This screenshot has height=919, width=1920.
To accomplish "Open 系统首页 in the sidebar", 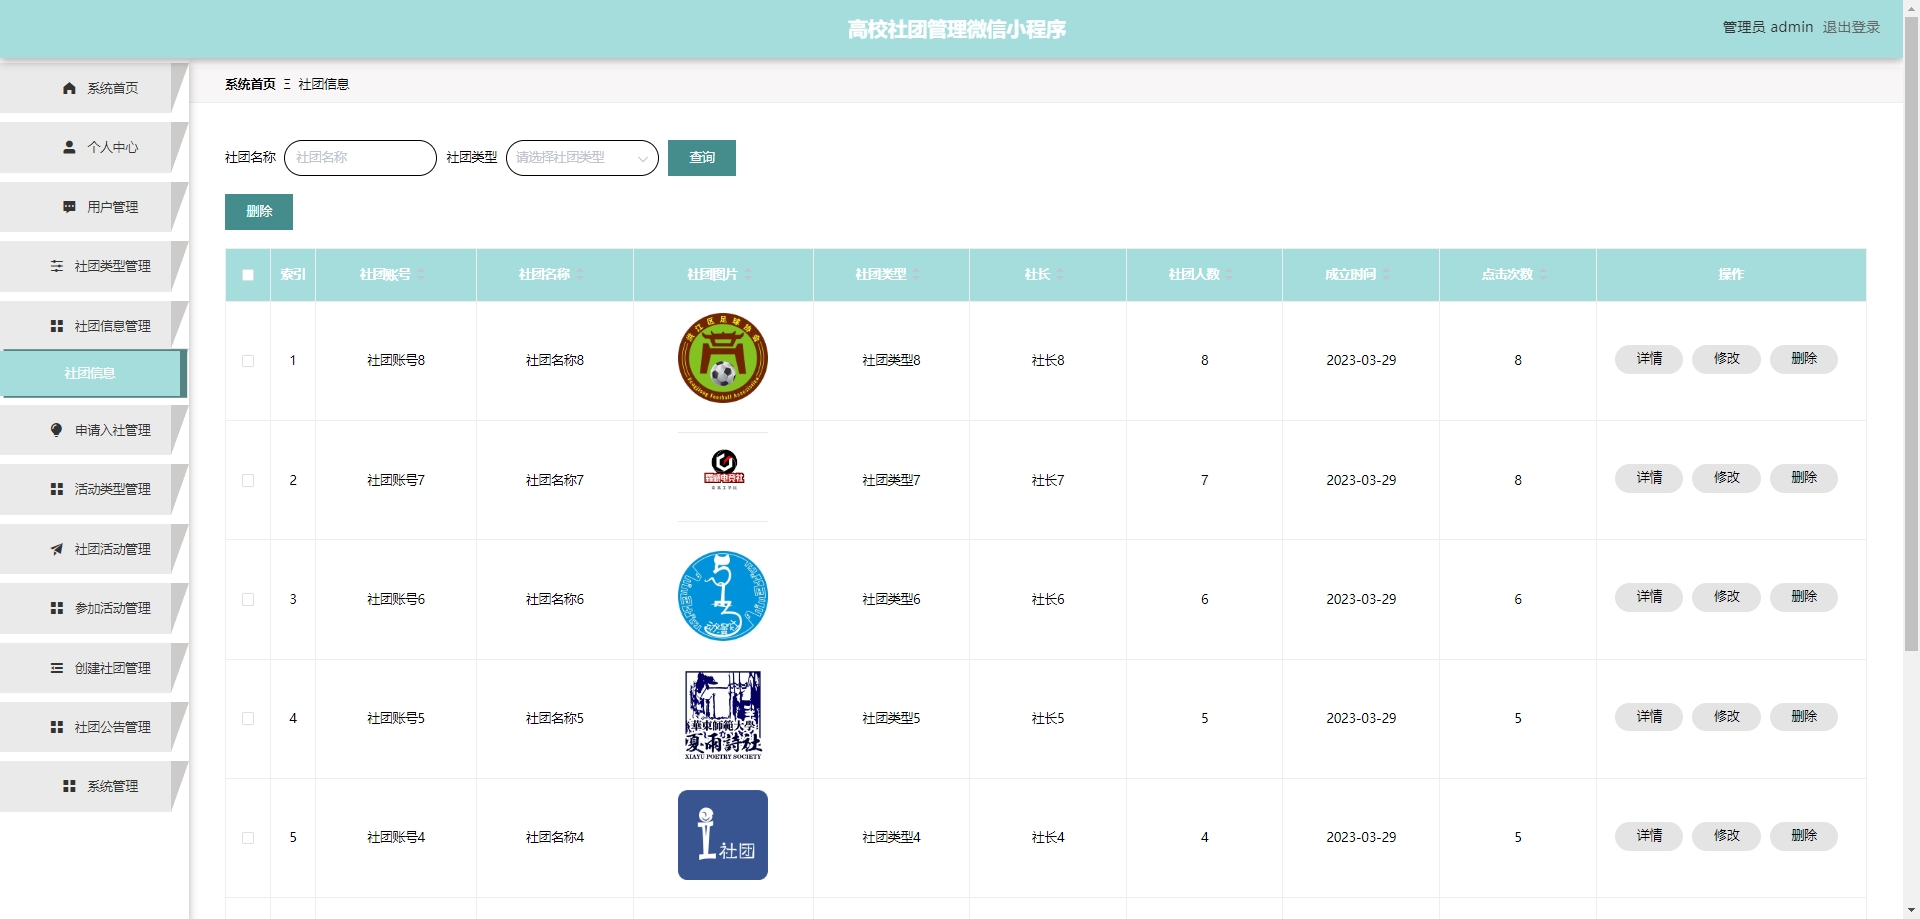I will click(x=93, y=88).
